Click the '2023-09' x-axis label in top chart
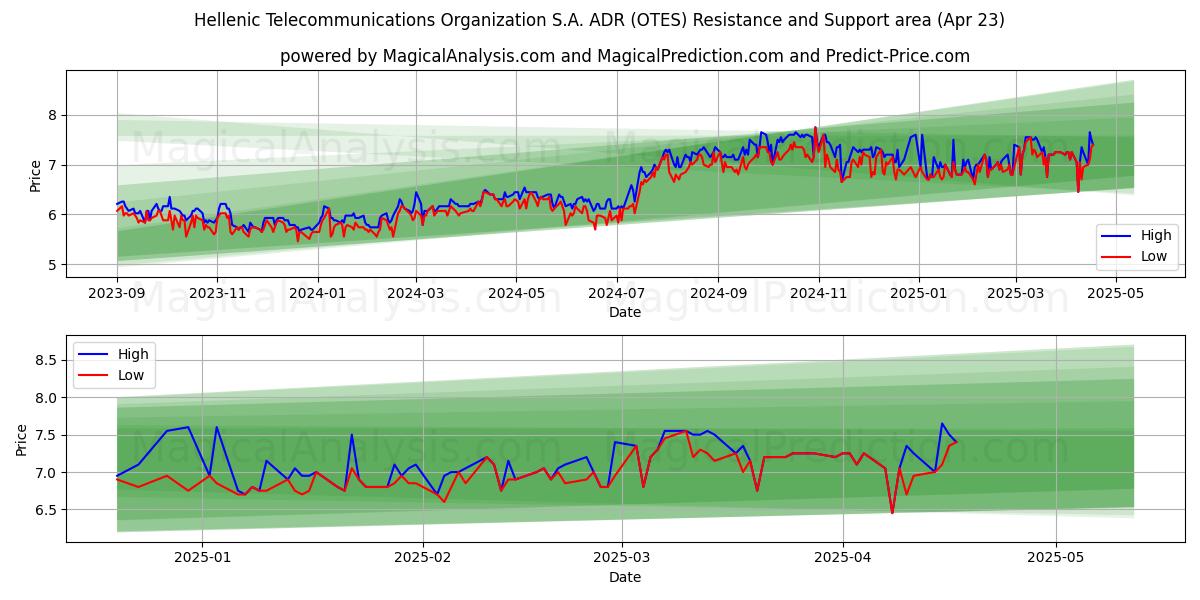 [117, 295]
